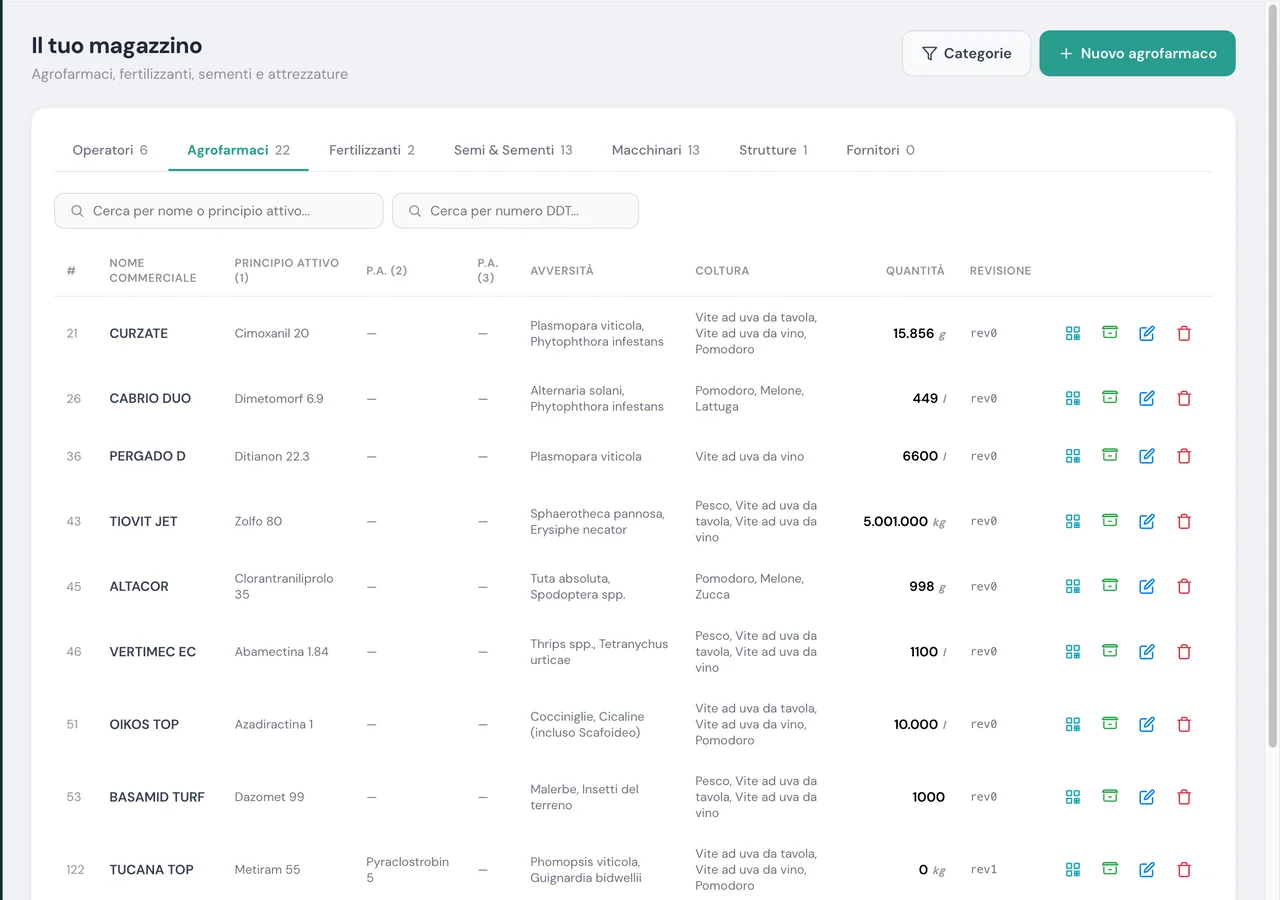Focus the name or active ingredient search
1280x900 pixels.
[x=219, y=211]
